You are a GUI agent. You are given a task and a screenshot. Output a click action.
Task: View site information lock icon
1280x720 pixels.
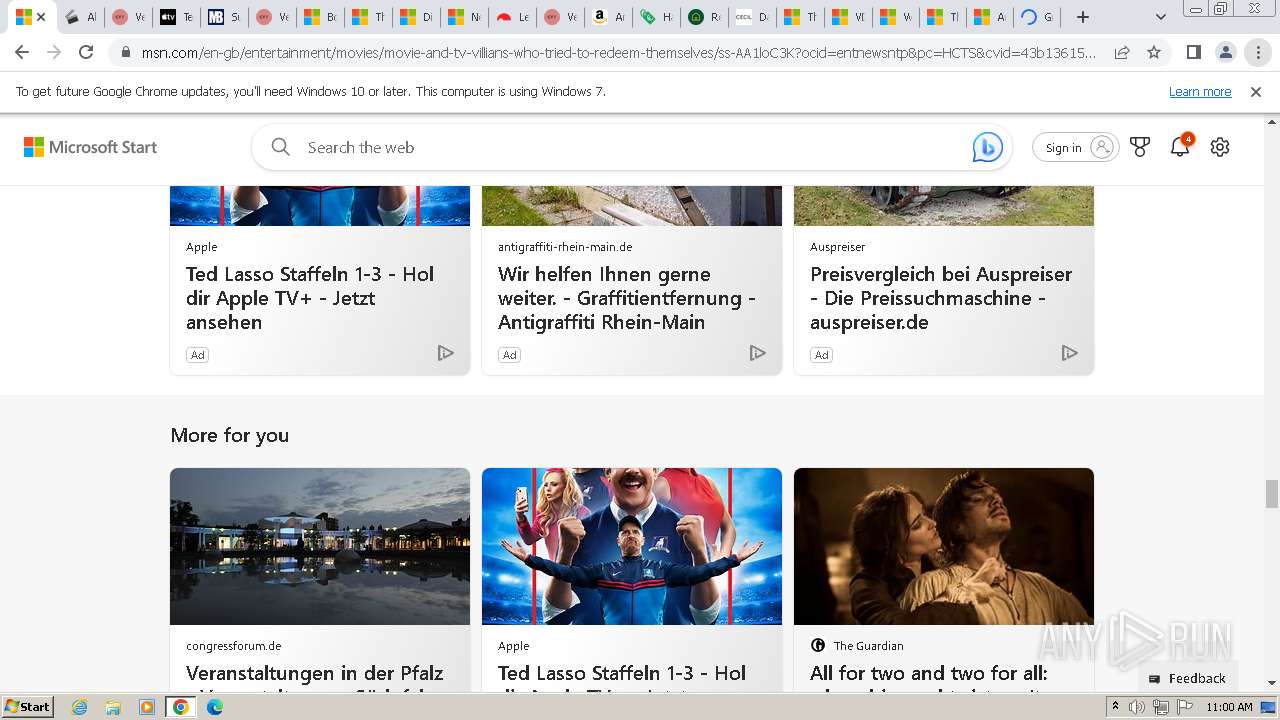coord(125,52)
